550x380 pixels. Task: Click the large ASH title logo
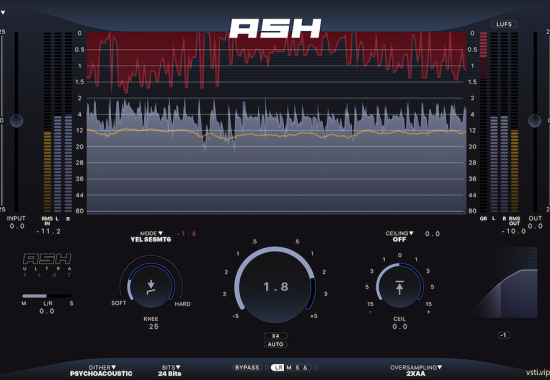tap(275, 28)
